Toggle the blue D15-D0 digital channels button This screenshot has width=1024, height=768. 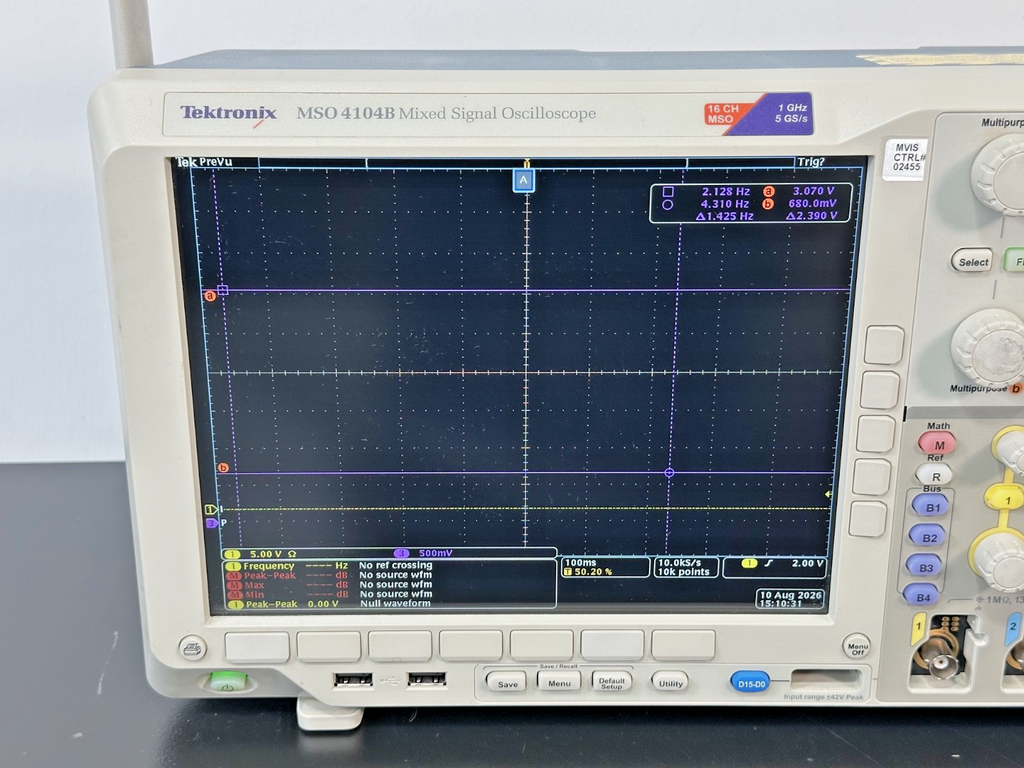click(750, 684)
